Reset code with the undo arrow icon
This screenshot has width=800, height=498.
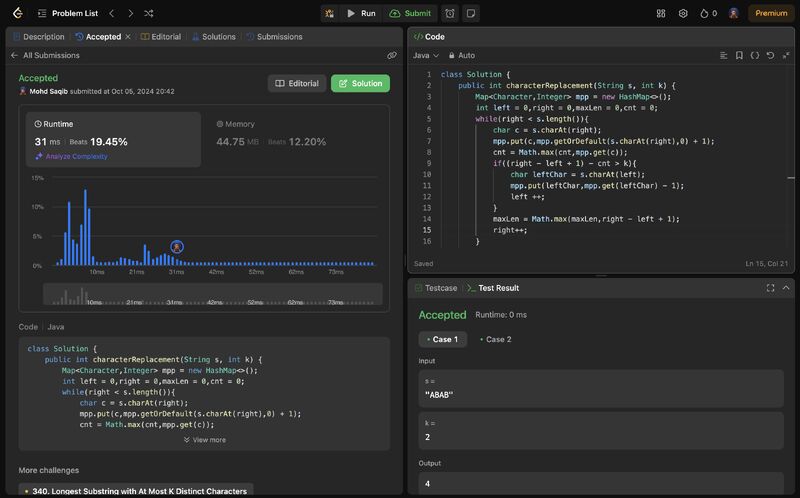pos(770,55)
